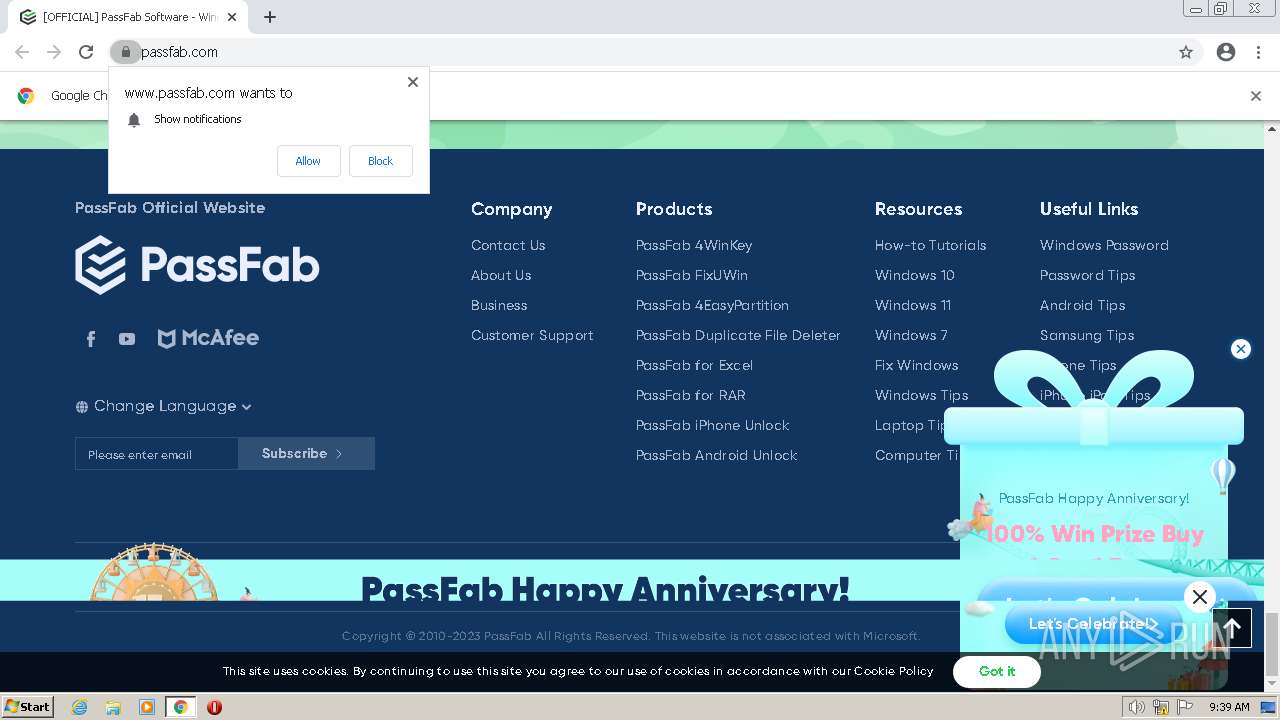
Task: Accept cookies with Got it button
Action: (x=997, y=671)
